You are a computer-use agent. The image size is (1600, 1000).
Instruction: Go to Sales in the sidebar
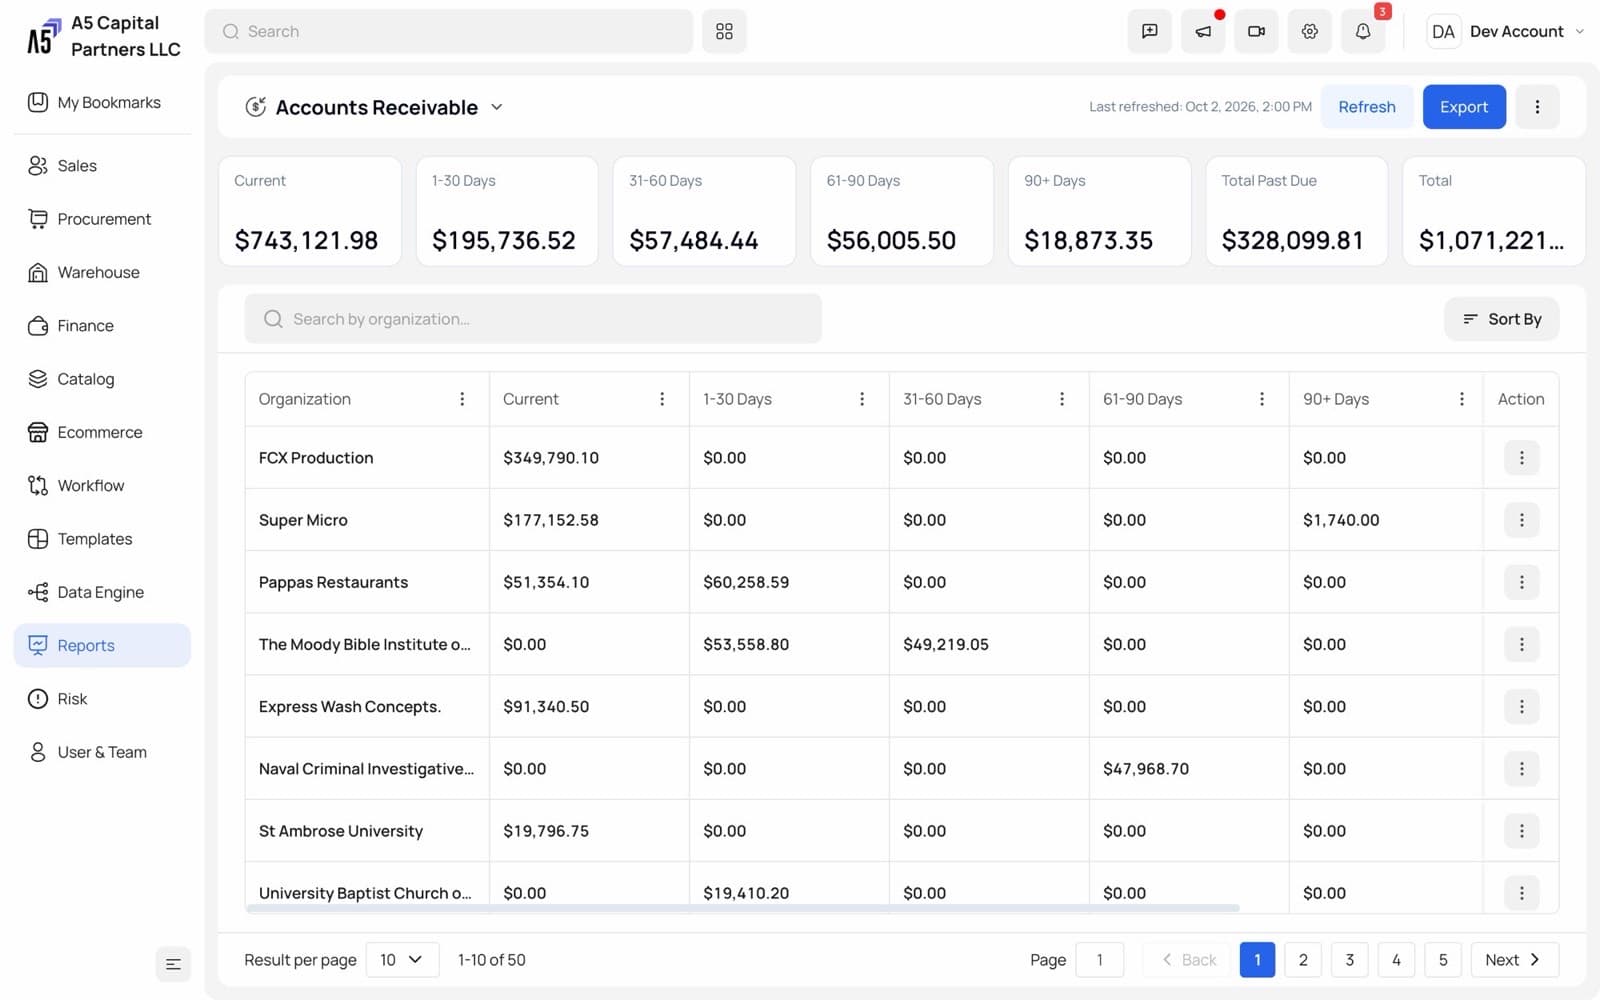[102, 166]
